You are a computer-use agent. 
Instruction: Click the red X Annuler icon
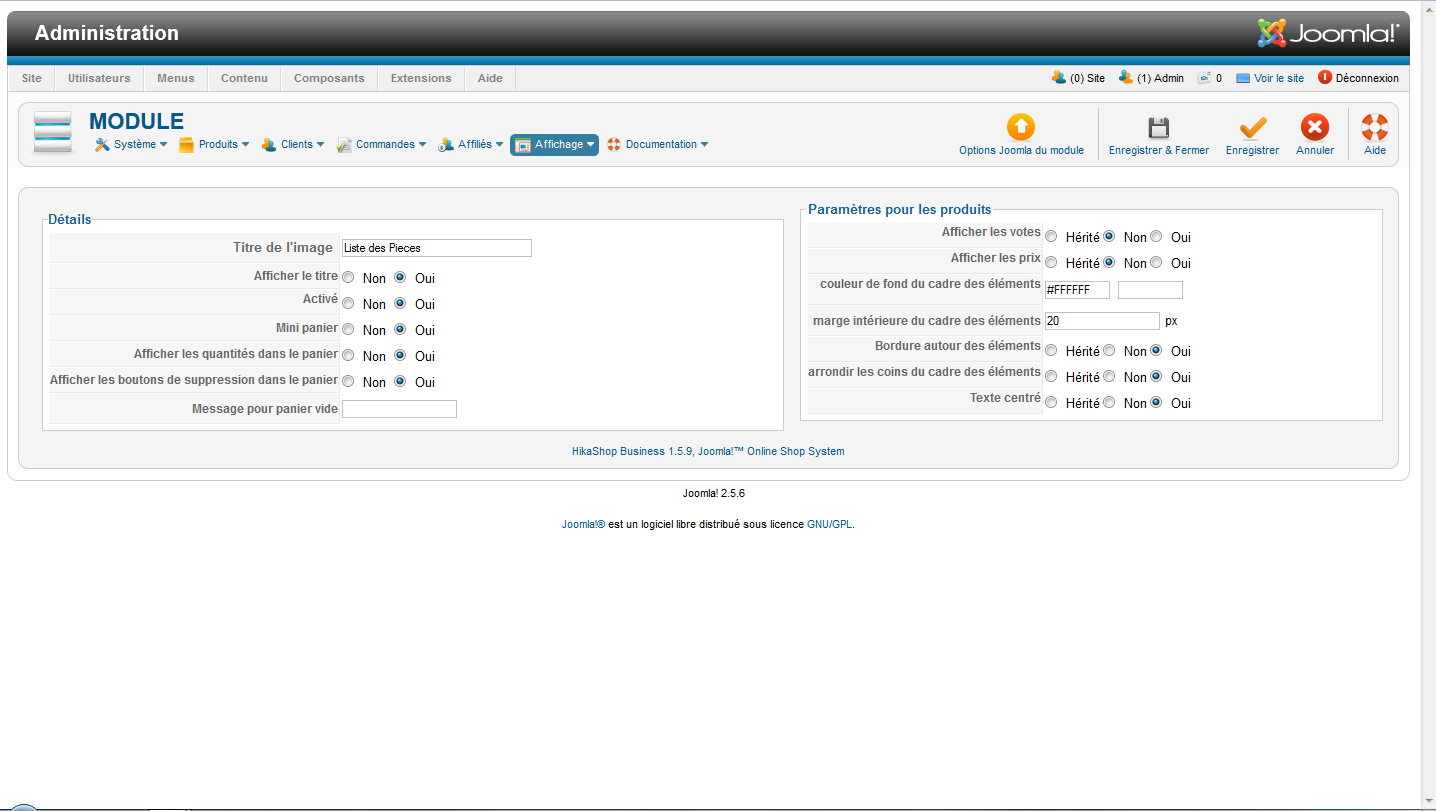[x=1315, y=127]
